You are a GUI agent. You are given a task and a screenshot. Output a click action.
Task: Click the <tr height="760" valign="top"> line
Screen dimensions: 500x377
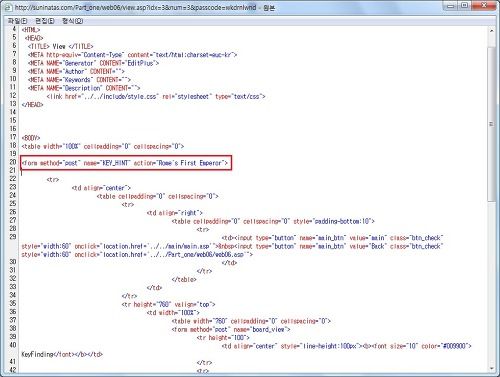click(x=168, y=304)
